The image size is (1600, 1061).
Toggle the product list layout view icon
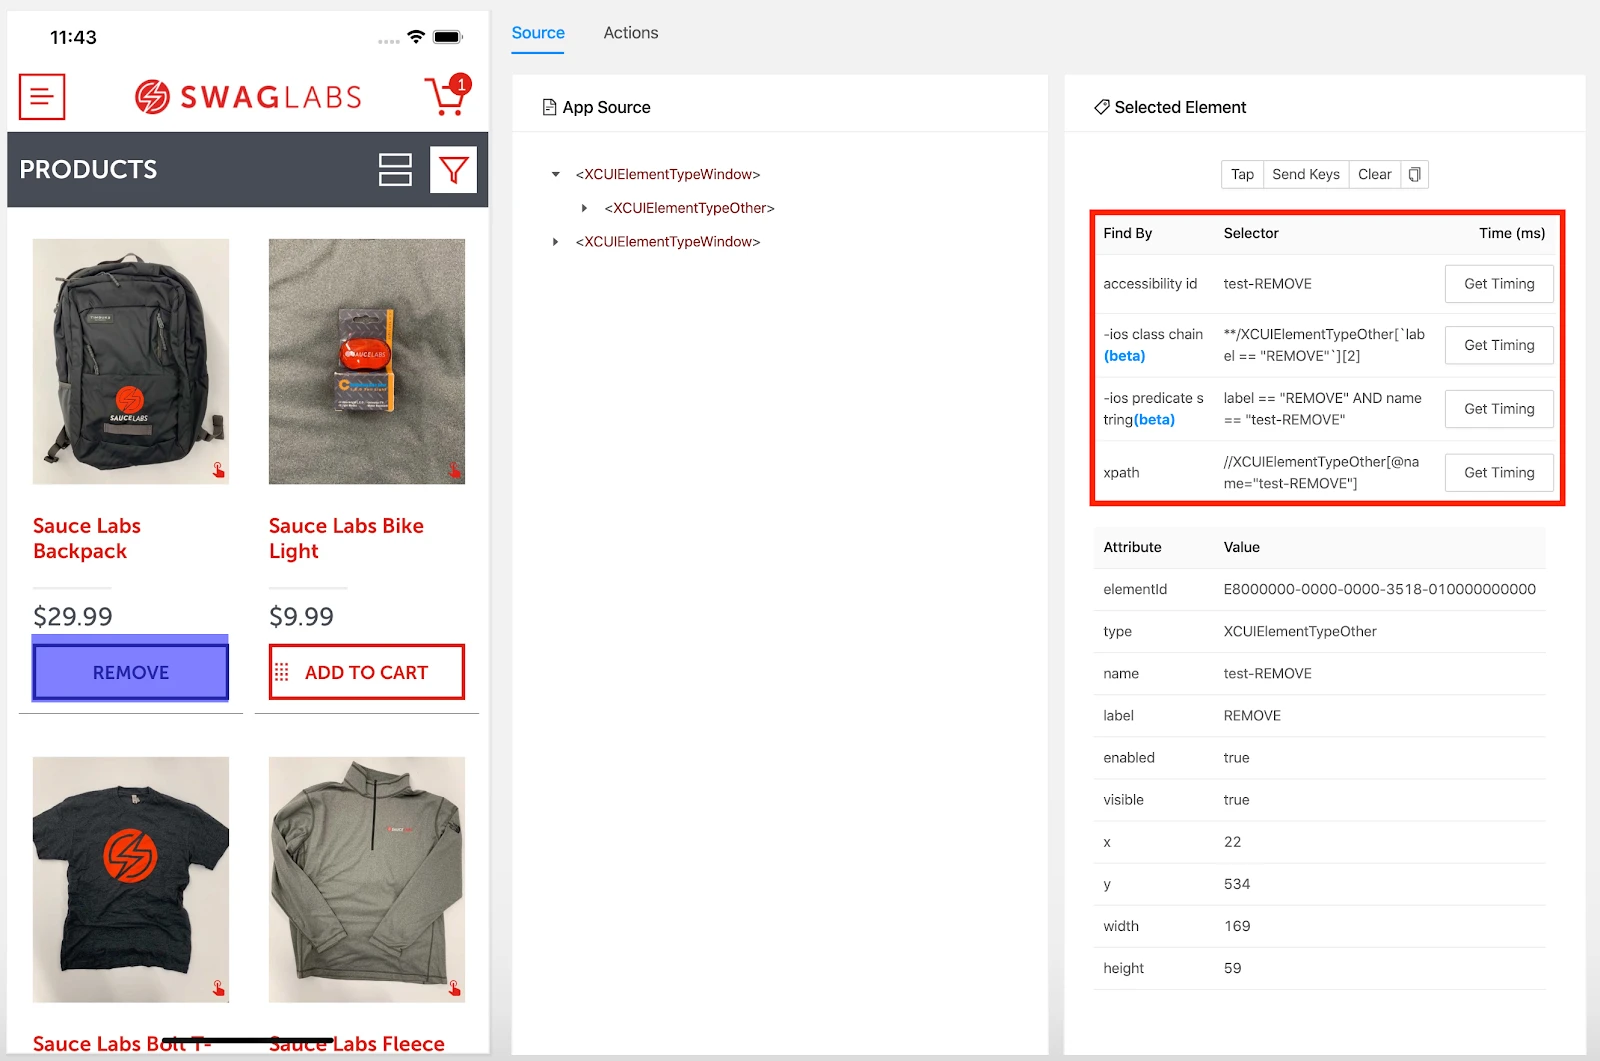[395, 170]
